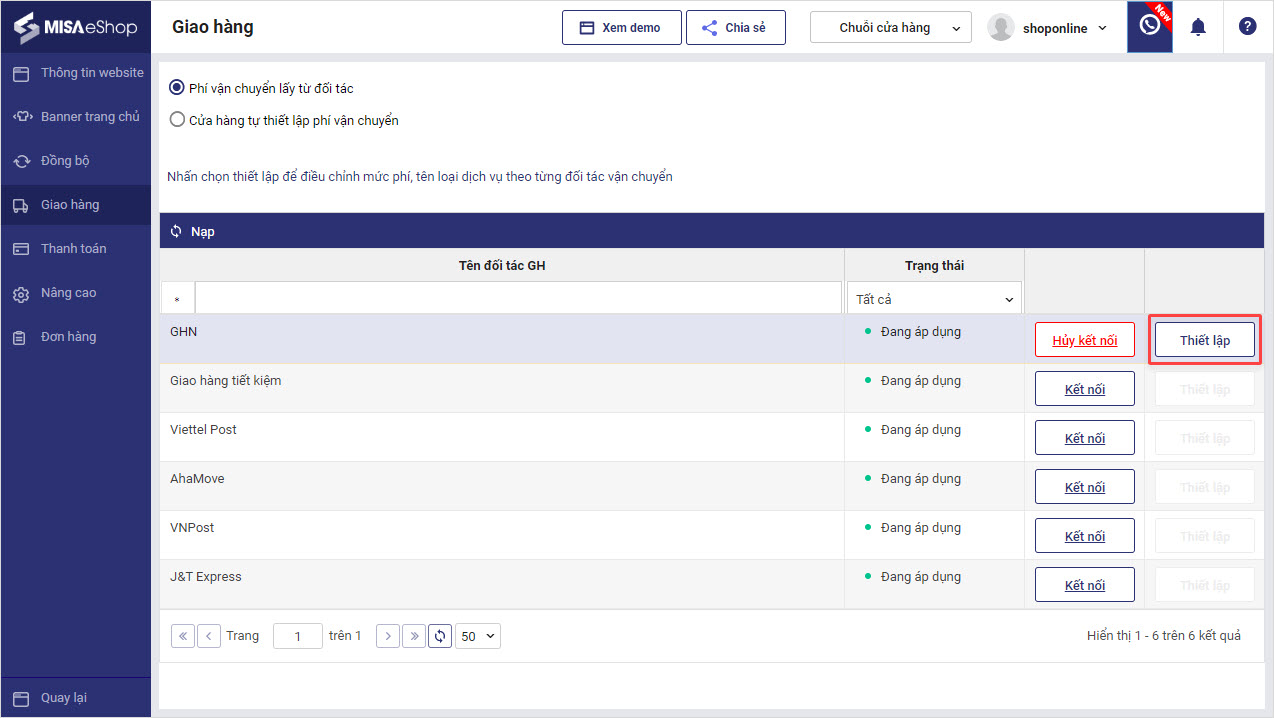
Task: Open Đơn hàng in sidebar
Action: point(76,337)
